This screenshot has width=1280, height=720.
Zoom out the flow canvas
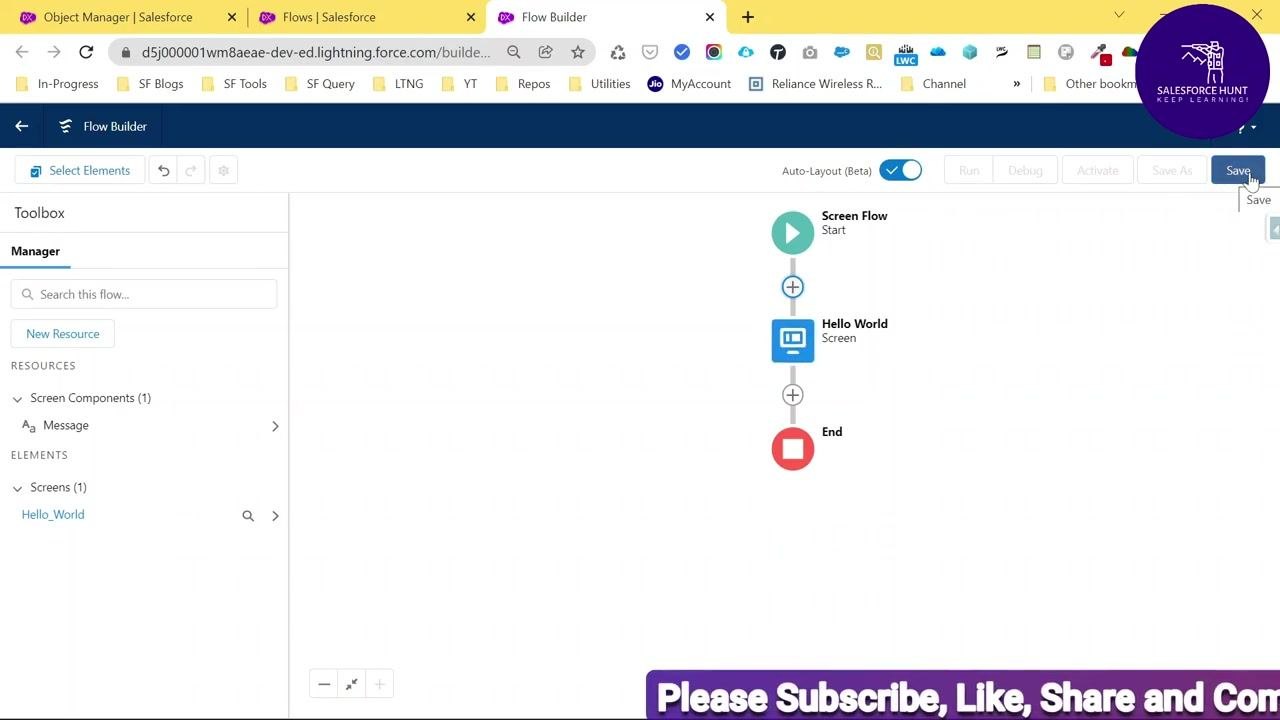[x=324, y=685]
